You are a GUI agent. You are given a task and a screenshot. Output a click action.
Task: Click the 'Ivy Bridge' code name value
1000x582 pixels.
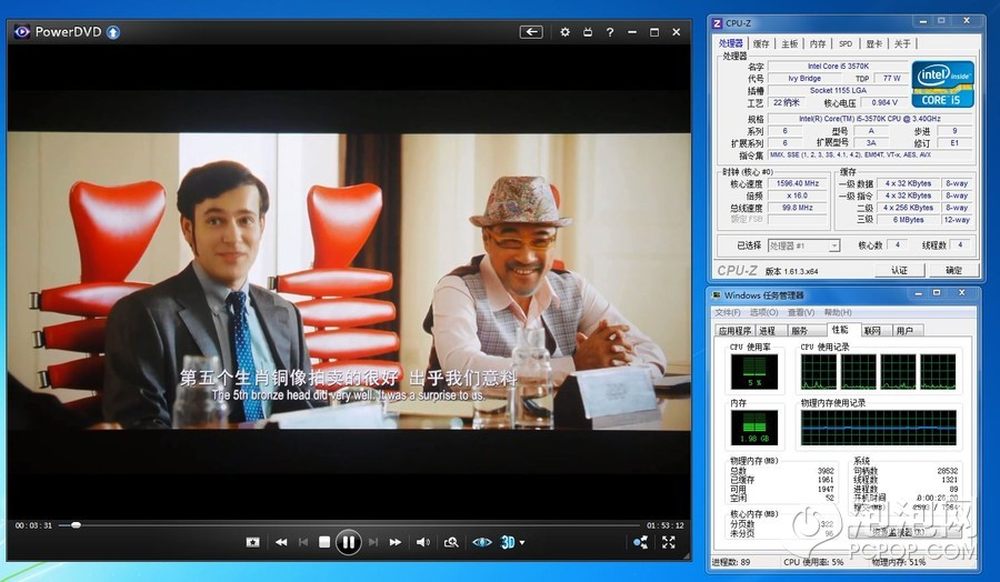pos(804,78)
